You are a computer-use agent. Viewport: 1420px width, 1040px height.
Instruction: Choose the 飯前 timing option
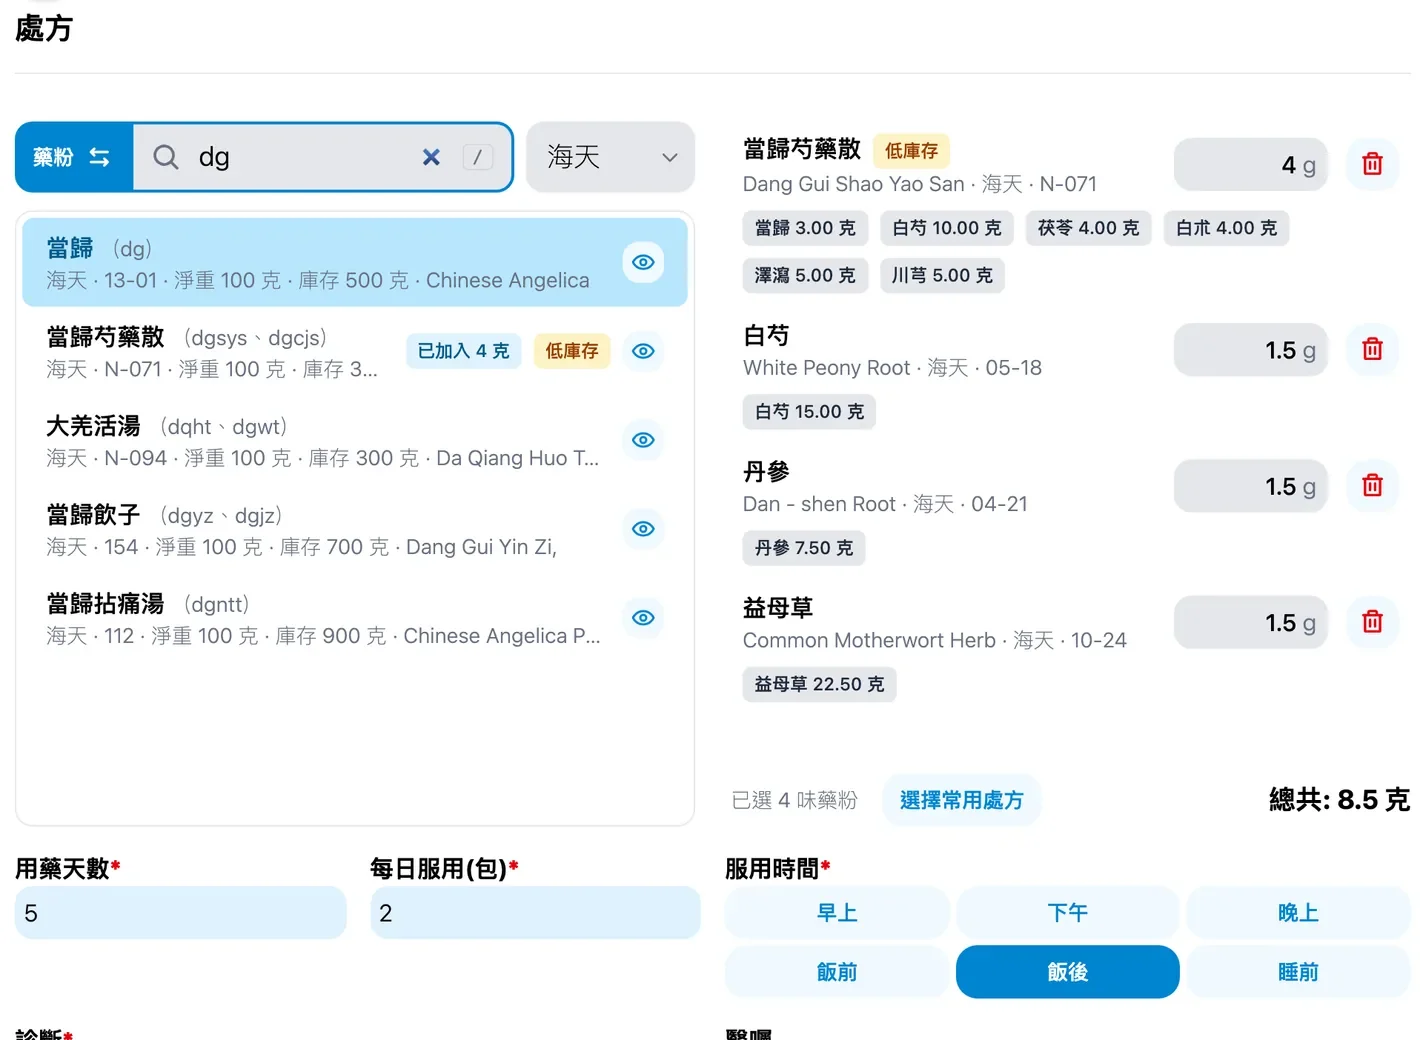[x=837, y=972]
